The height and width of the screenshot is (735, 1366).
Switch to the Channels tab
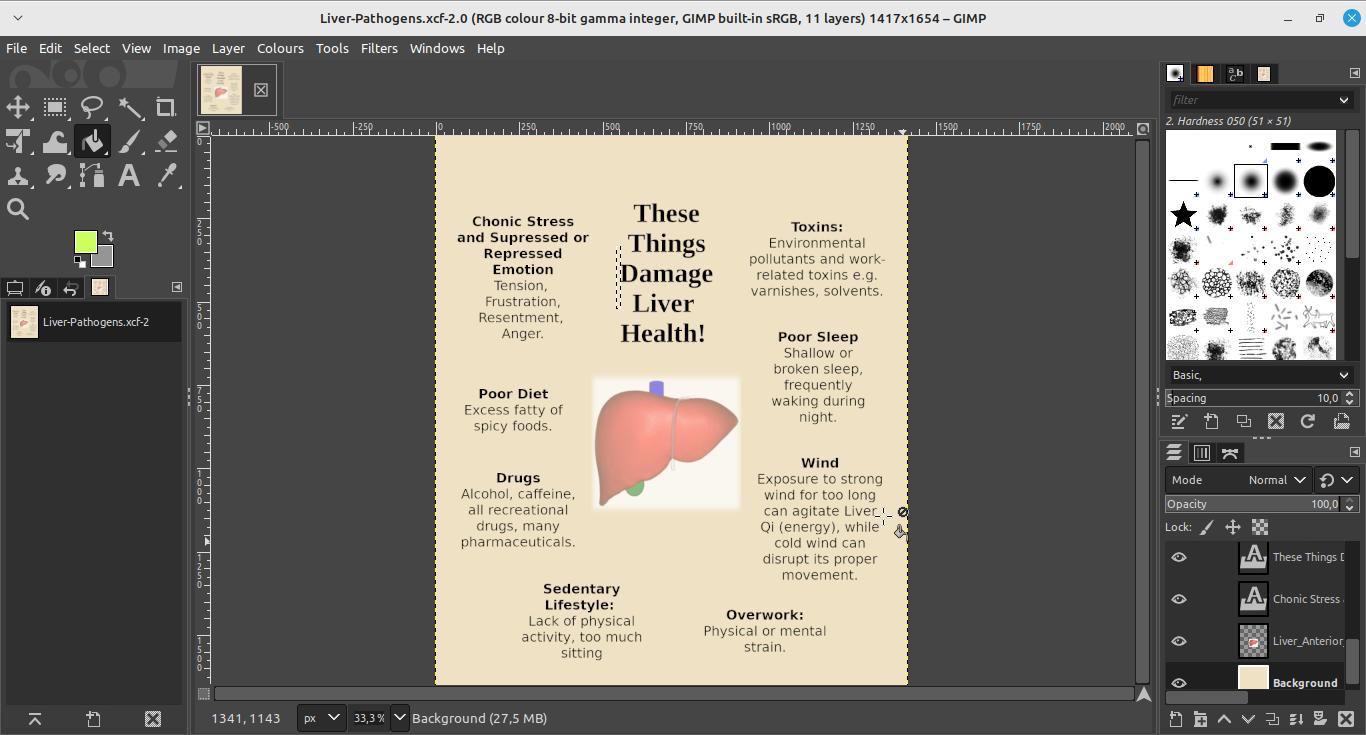[x=1202, y=453]
